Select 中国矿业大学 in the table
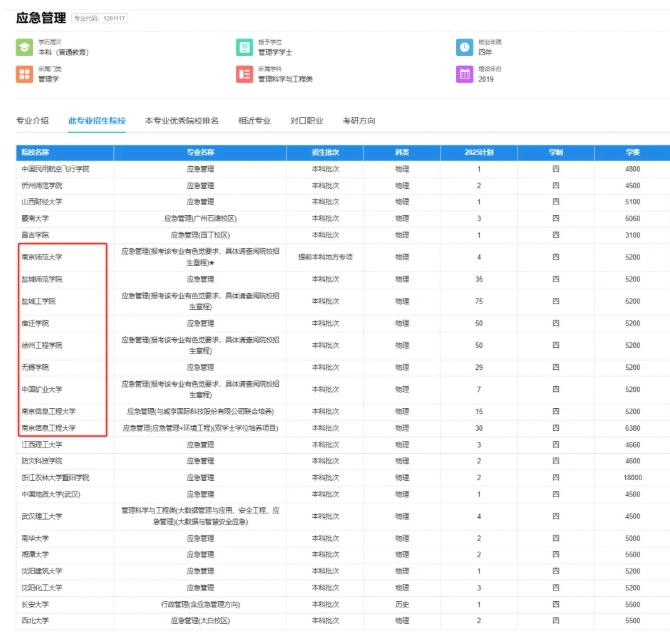This screenshot has width=670, height=636. [x=42, y=389]
